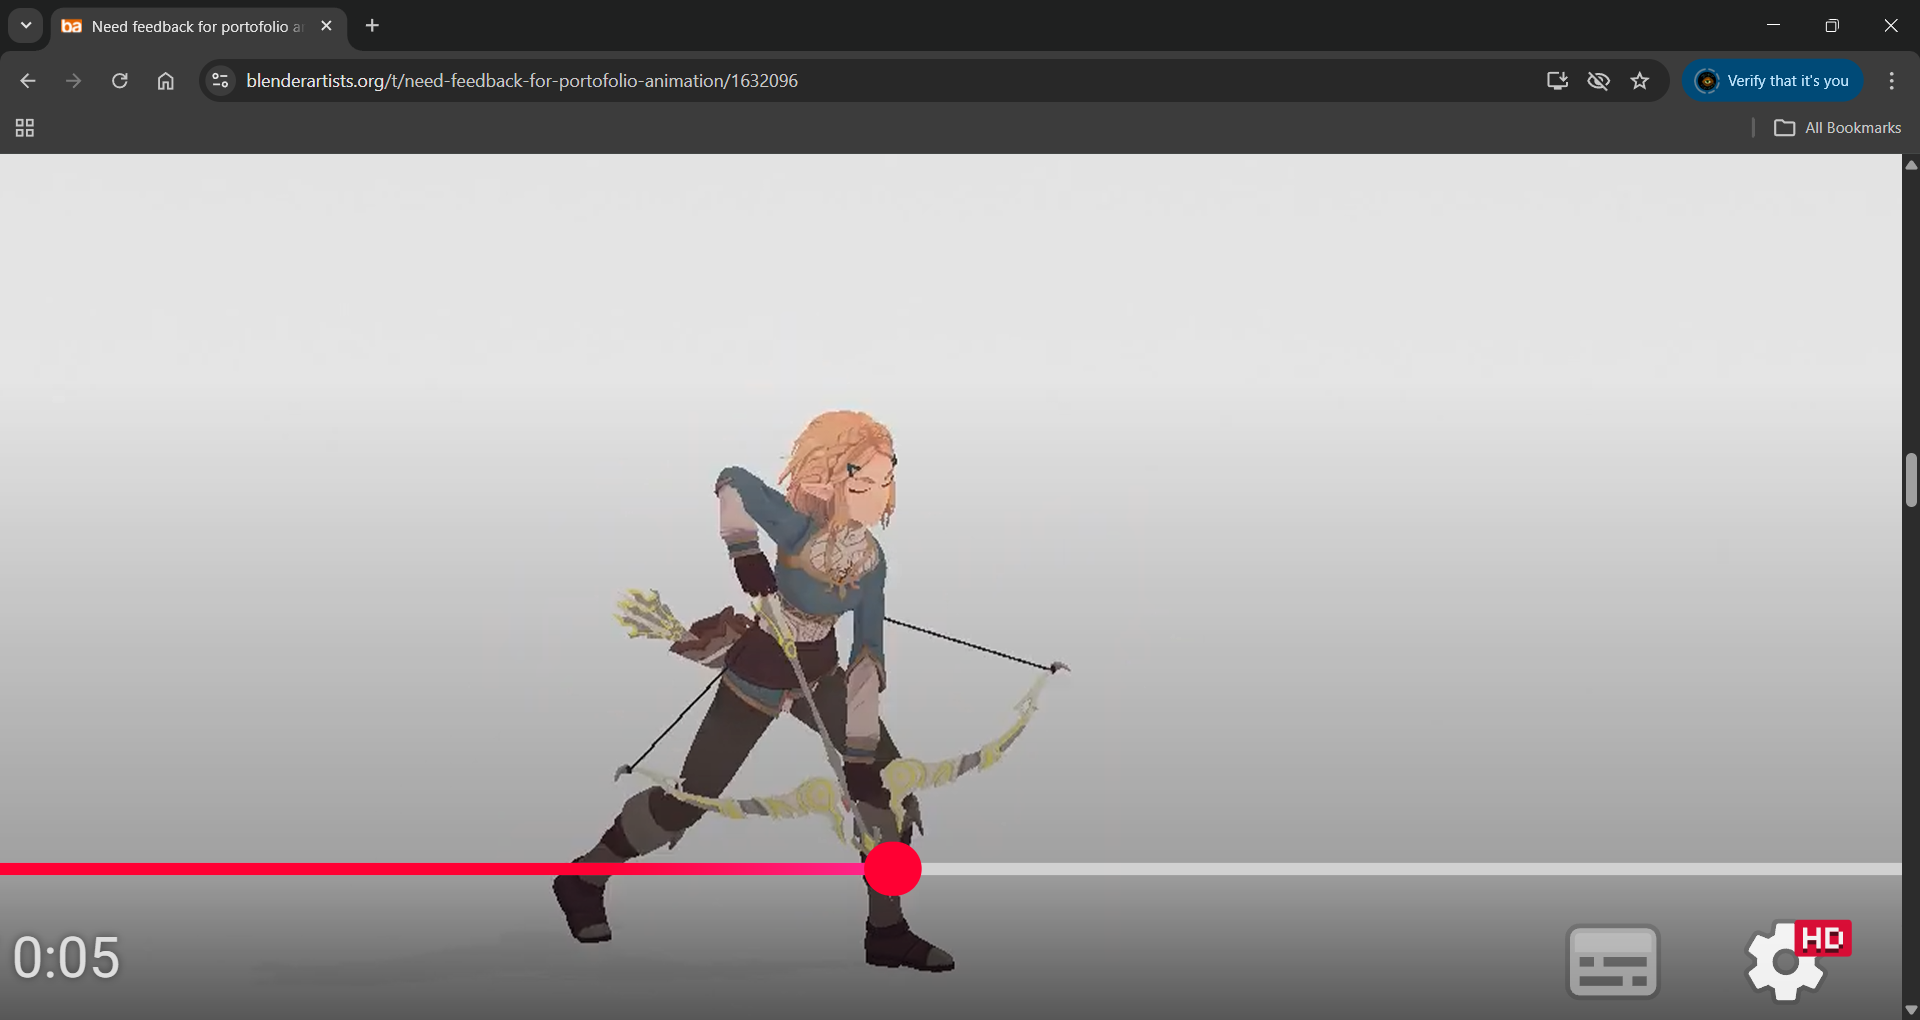Screen dimensions: 1920x1020
Task: Open tracking protection eye icon
Action: pyautogui.click(x=1598, y=81)
